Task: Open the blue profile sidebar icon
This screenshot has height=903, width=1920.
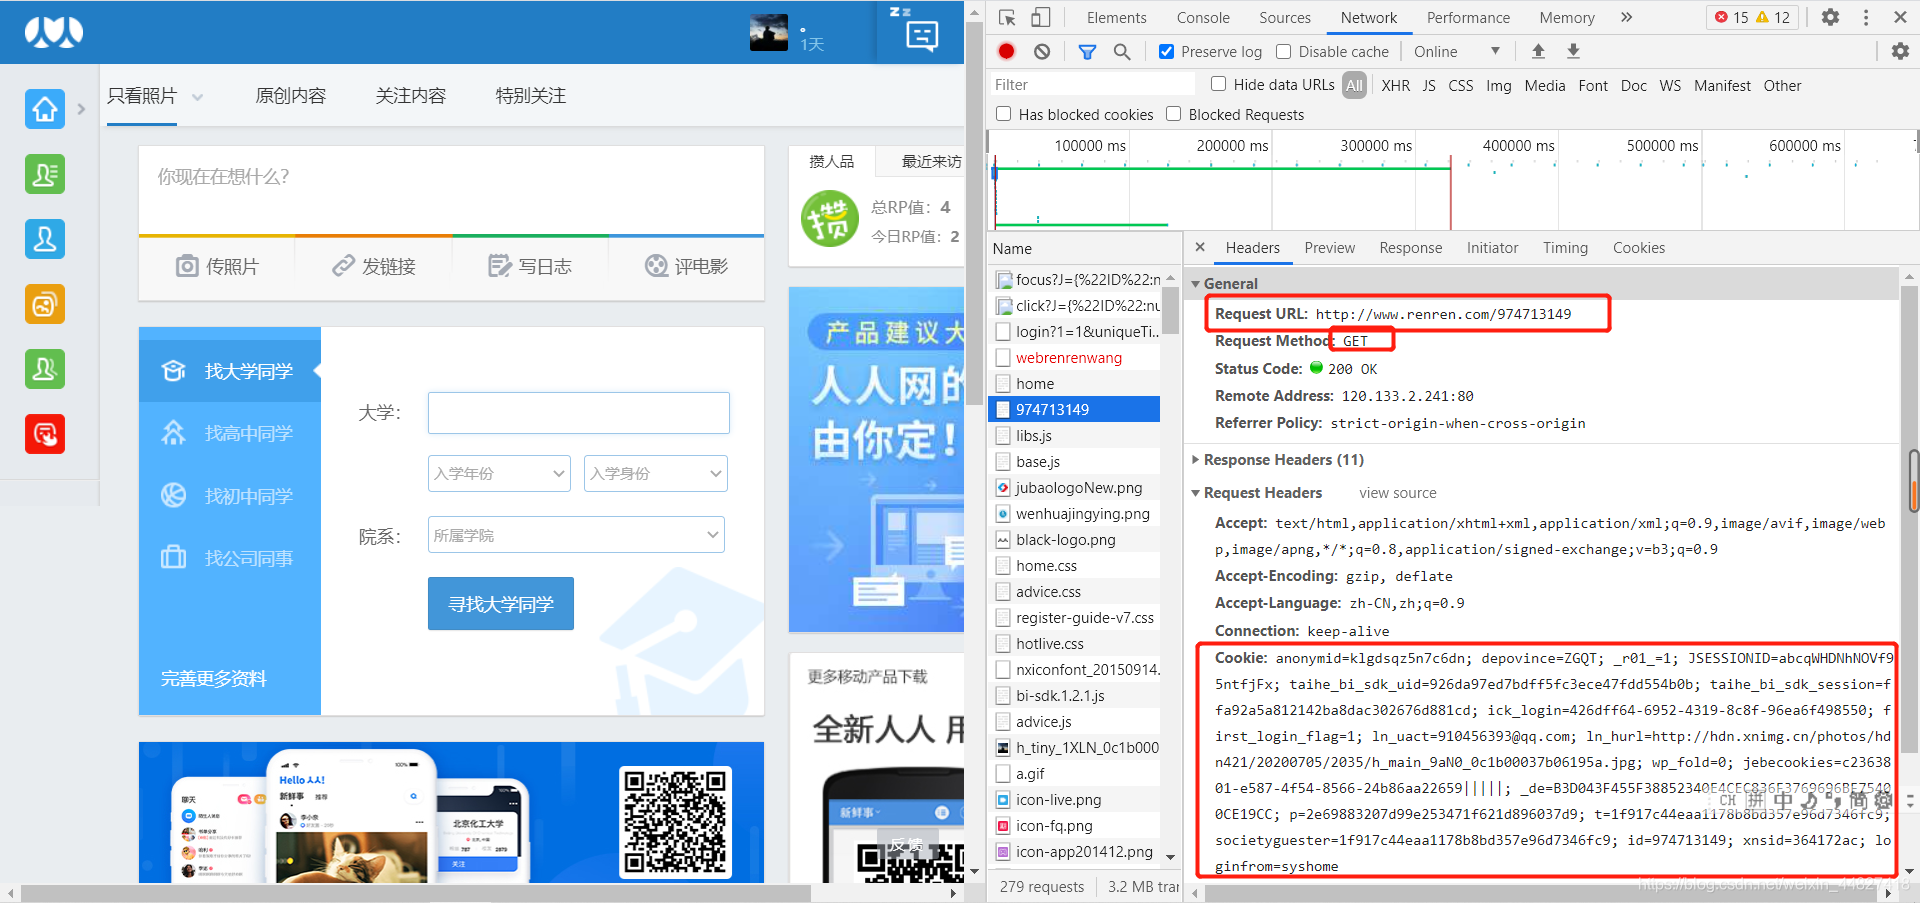Action: tap(45, 239)
